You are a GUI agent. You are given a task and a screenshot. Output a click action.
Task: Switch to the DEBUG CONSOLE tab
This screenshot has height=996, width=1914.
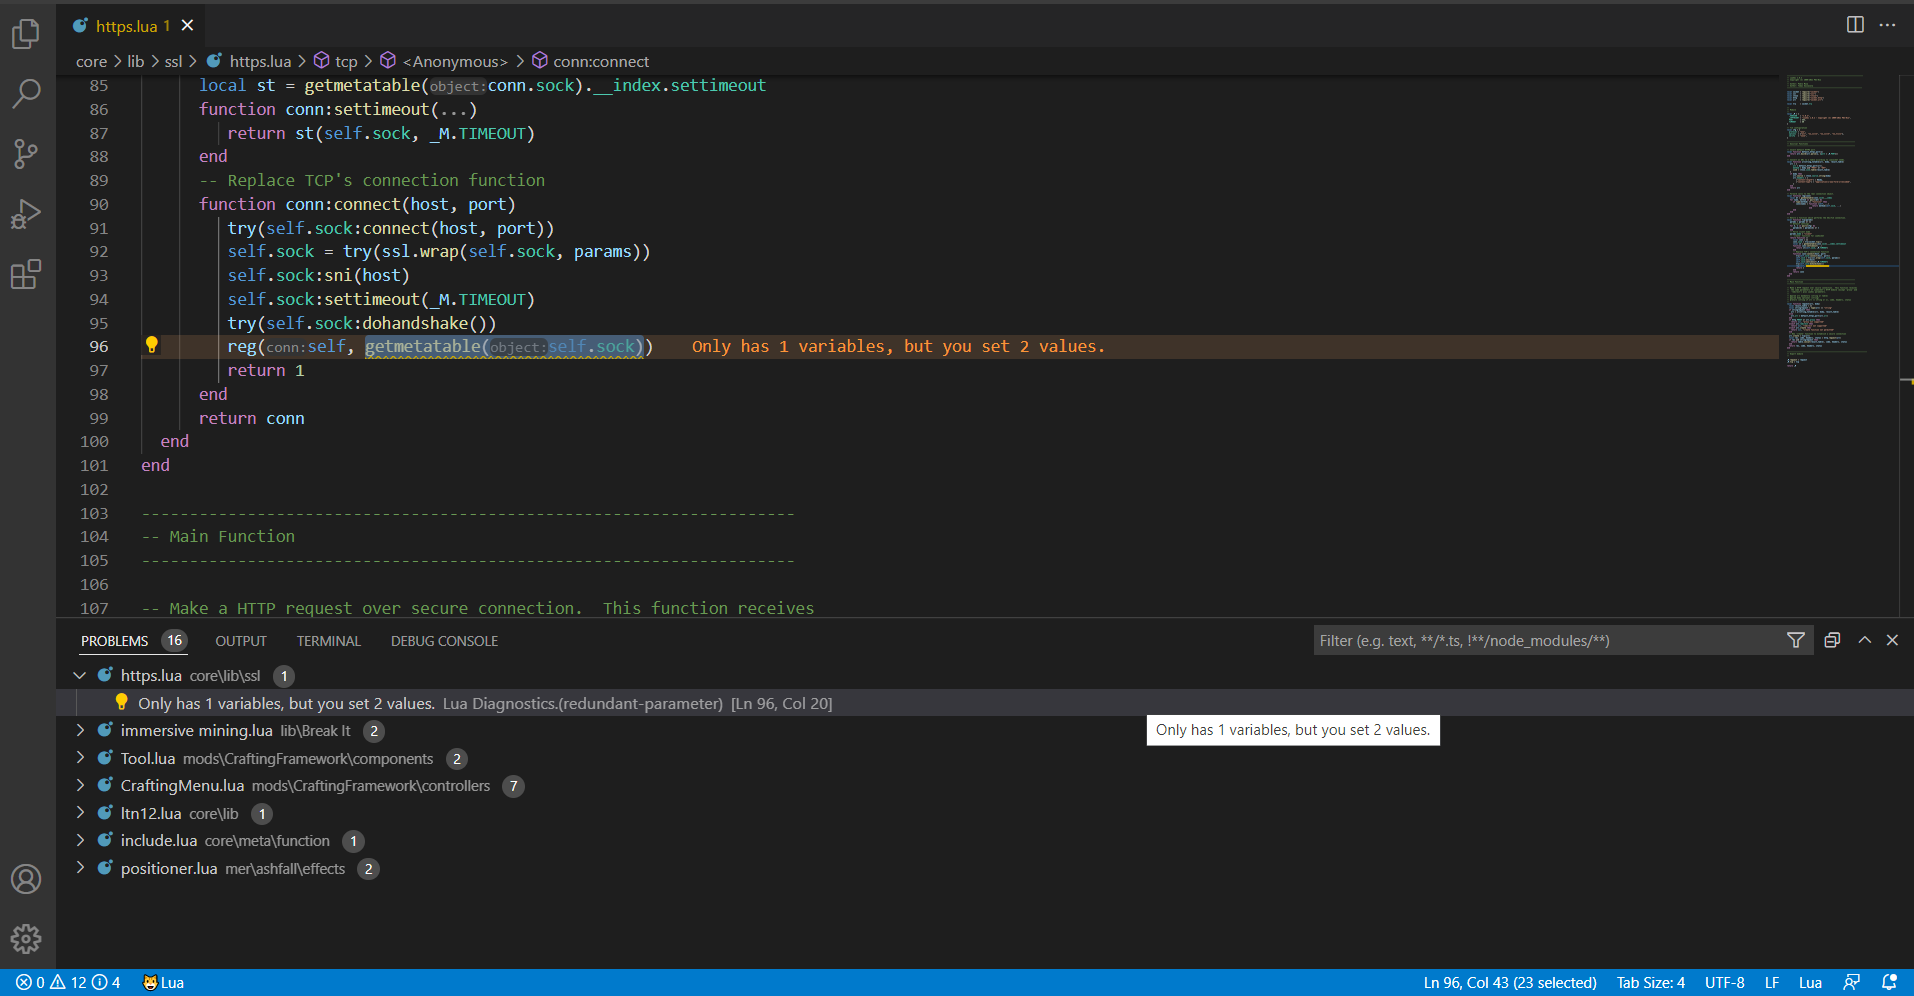pyautogui.click(x=443, y=641)
